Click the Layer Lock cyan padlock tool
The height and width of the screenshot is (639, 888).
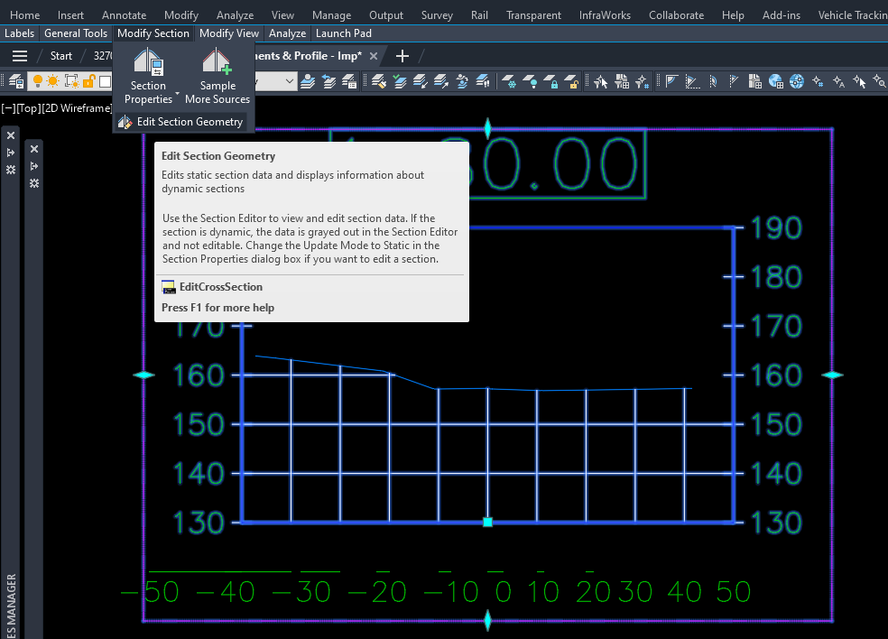click(x=551, y=82)
